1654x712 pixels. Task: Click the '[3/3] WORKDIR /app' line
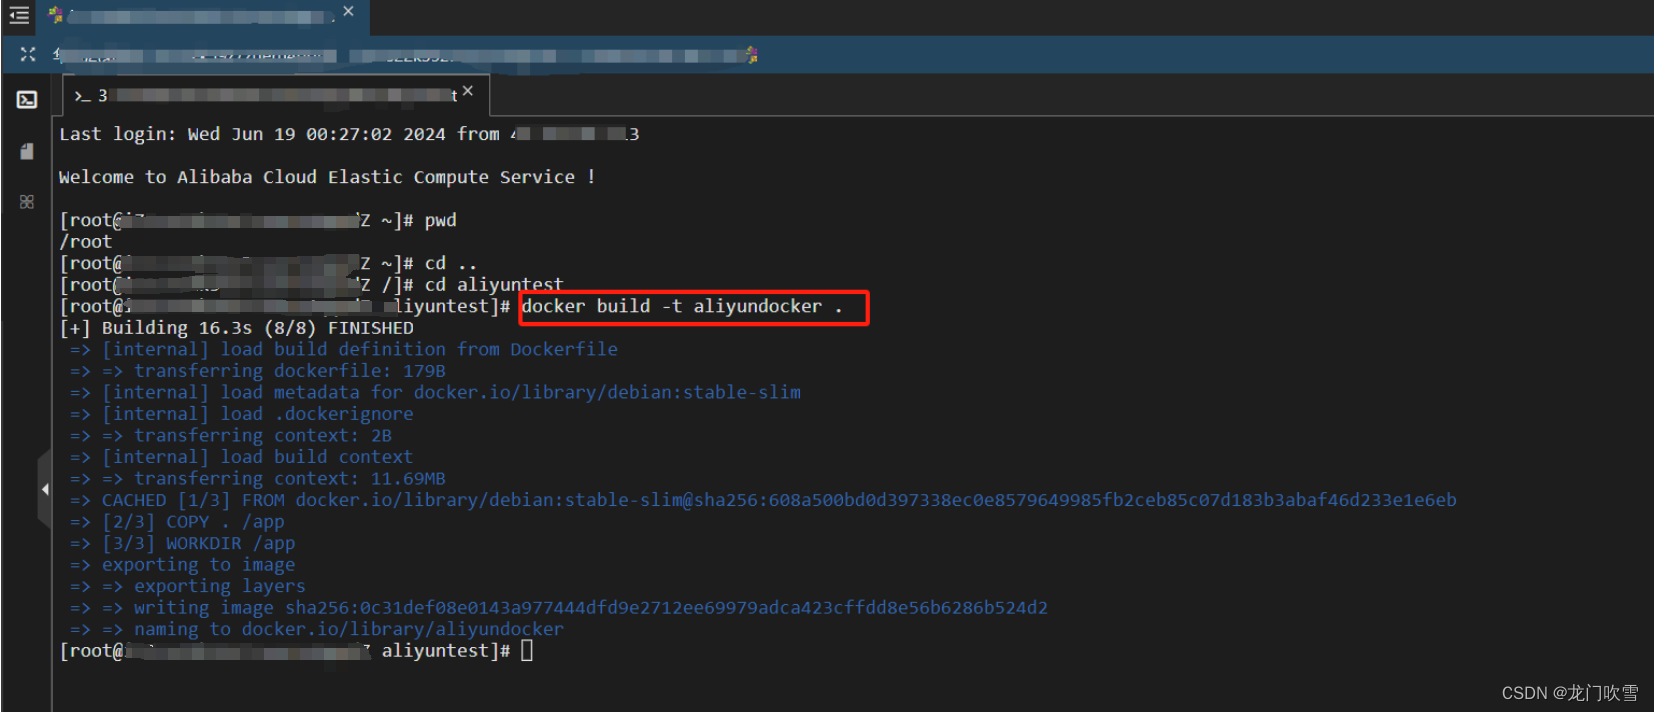183,543
